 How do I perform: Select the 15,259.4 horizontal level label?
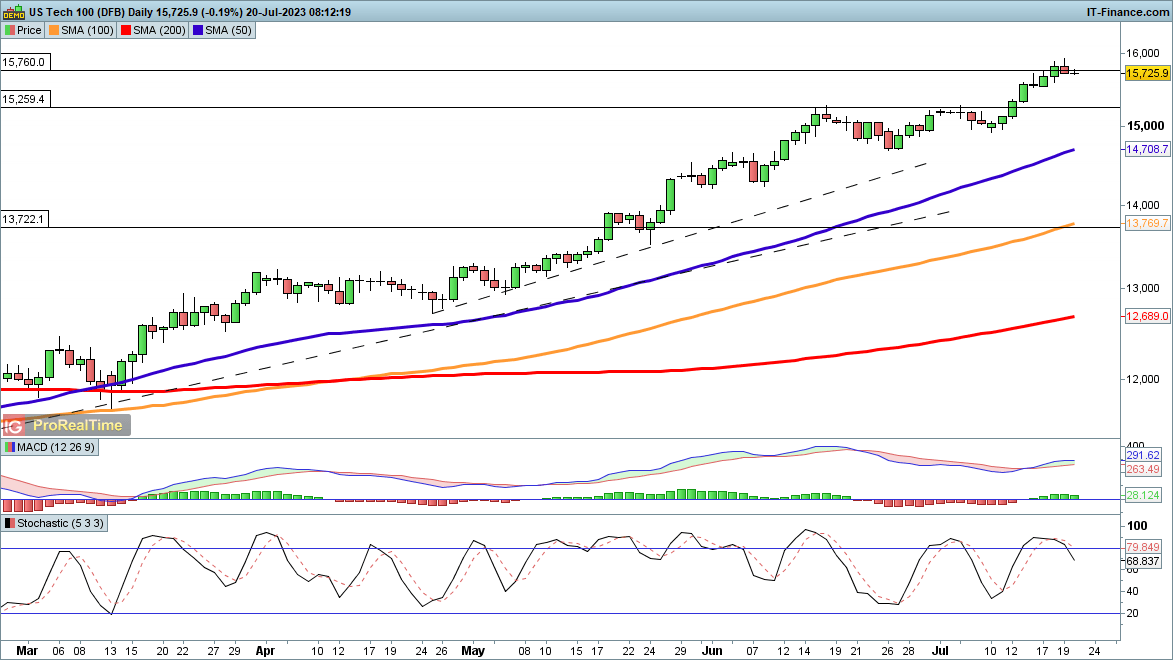click(x=25, y=99)
